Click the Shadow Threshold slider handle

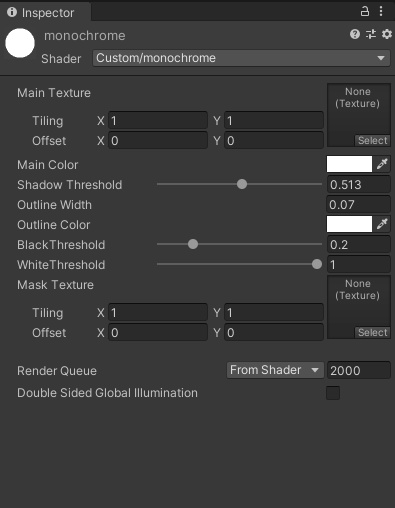[242, 184]
